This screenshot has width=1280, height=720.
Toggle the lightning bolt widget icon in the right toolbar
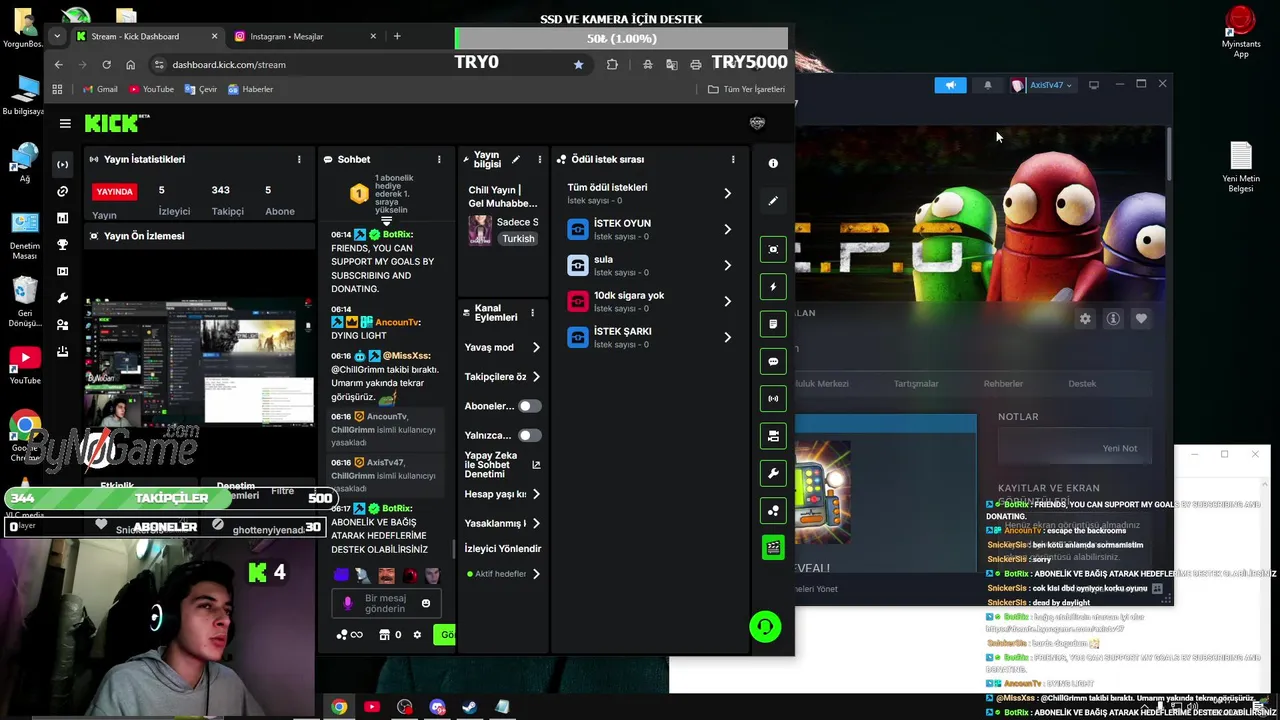(773, 287)
